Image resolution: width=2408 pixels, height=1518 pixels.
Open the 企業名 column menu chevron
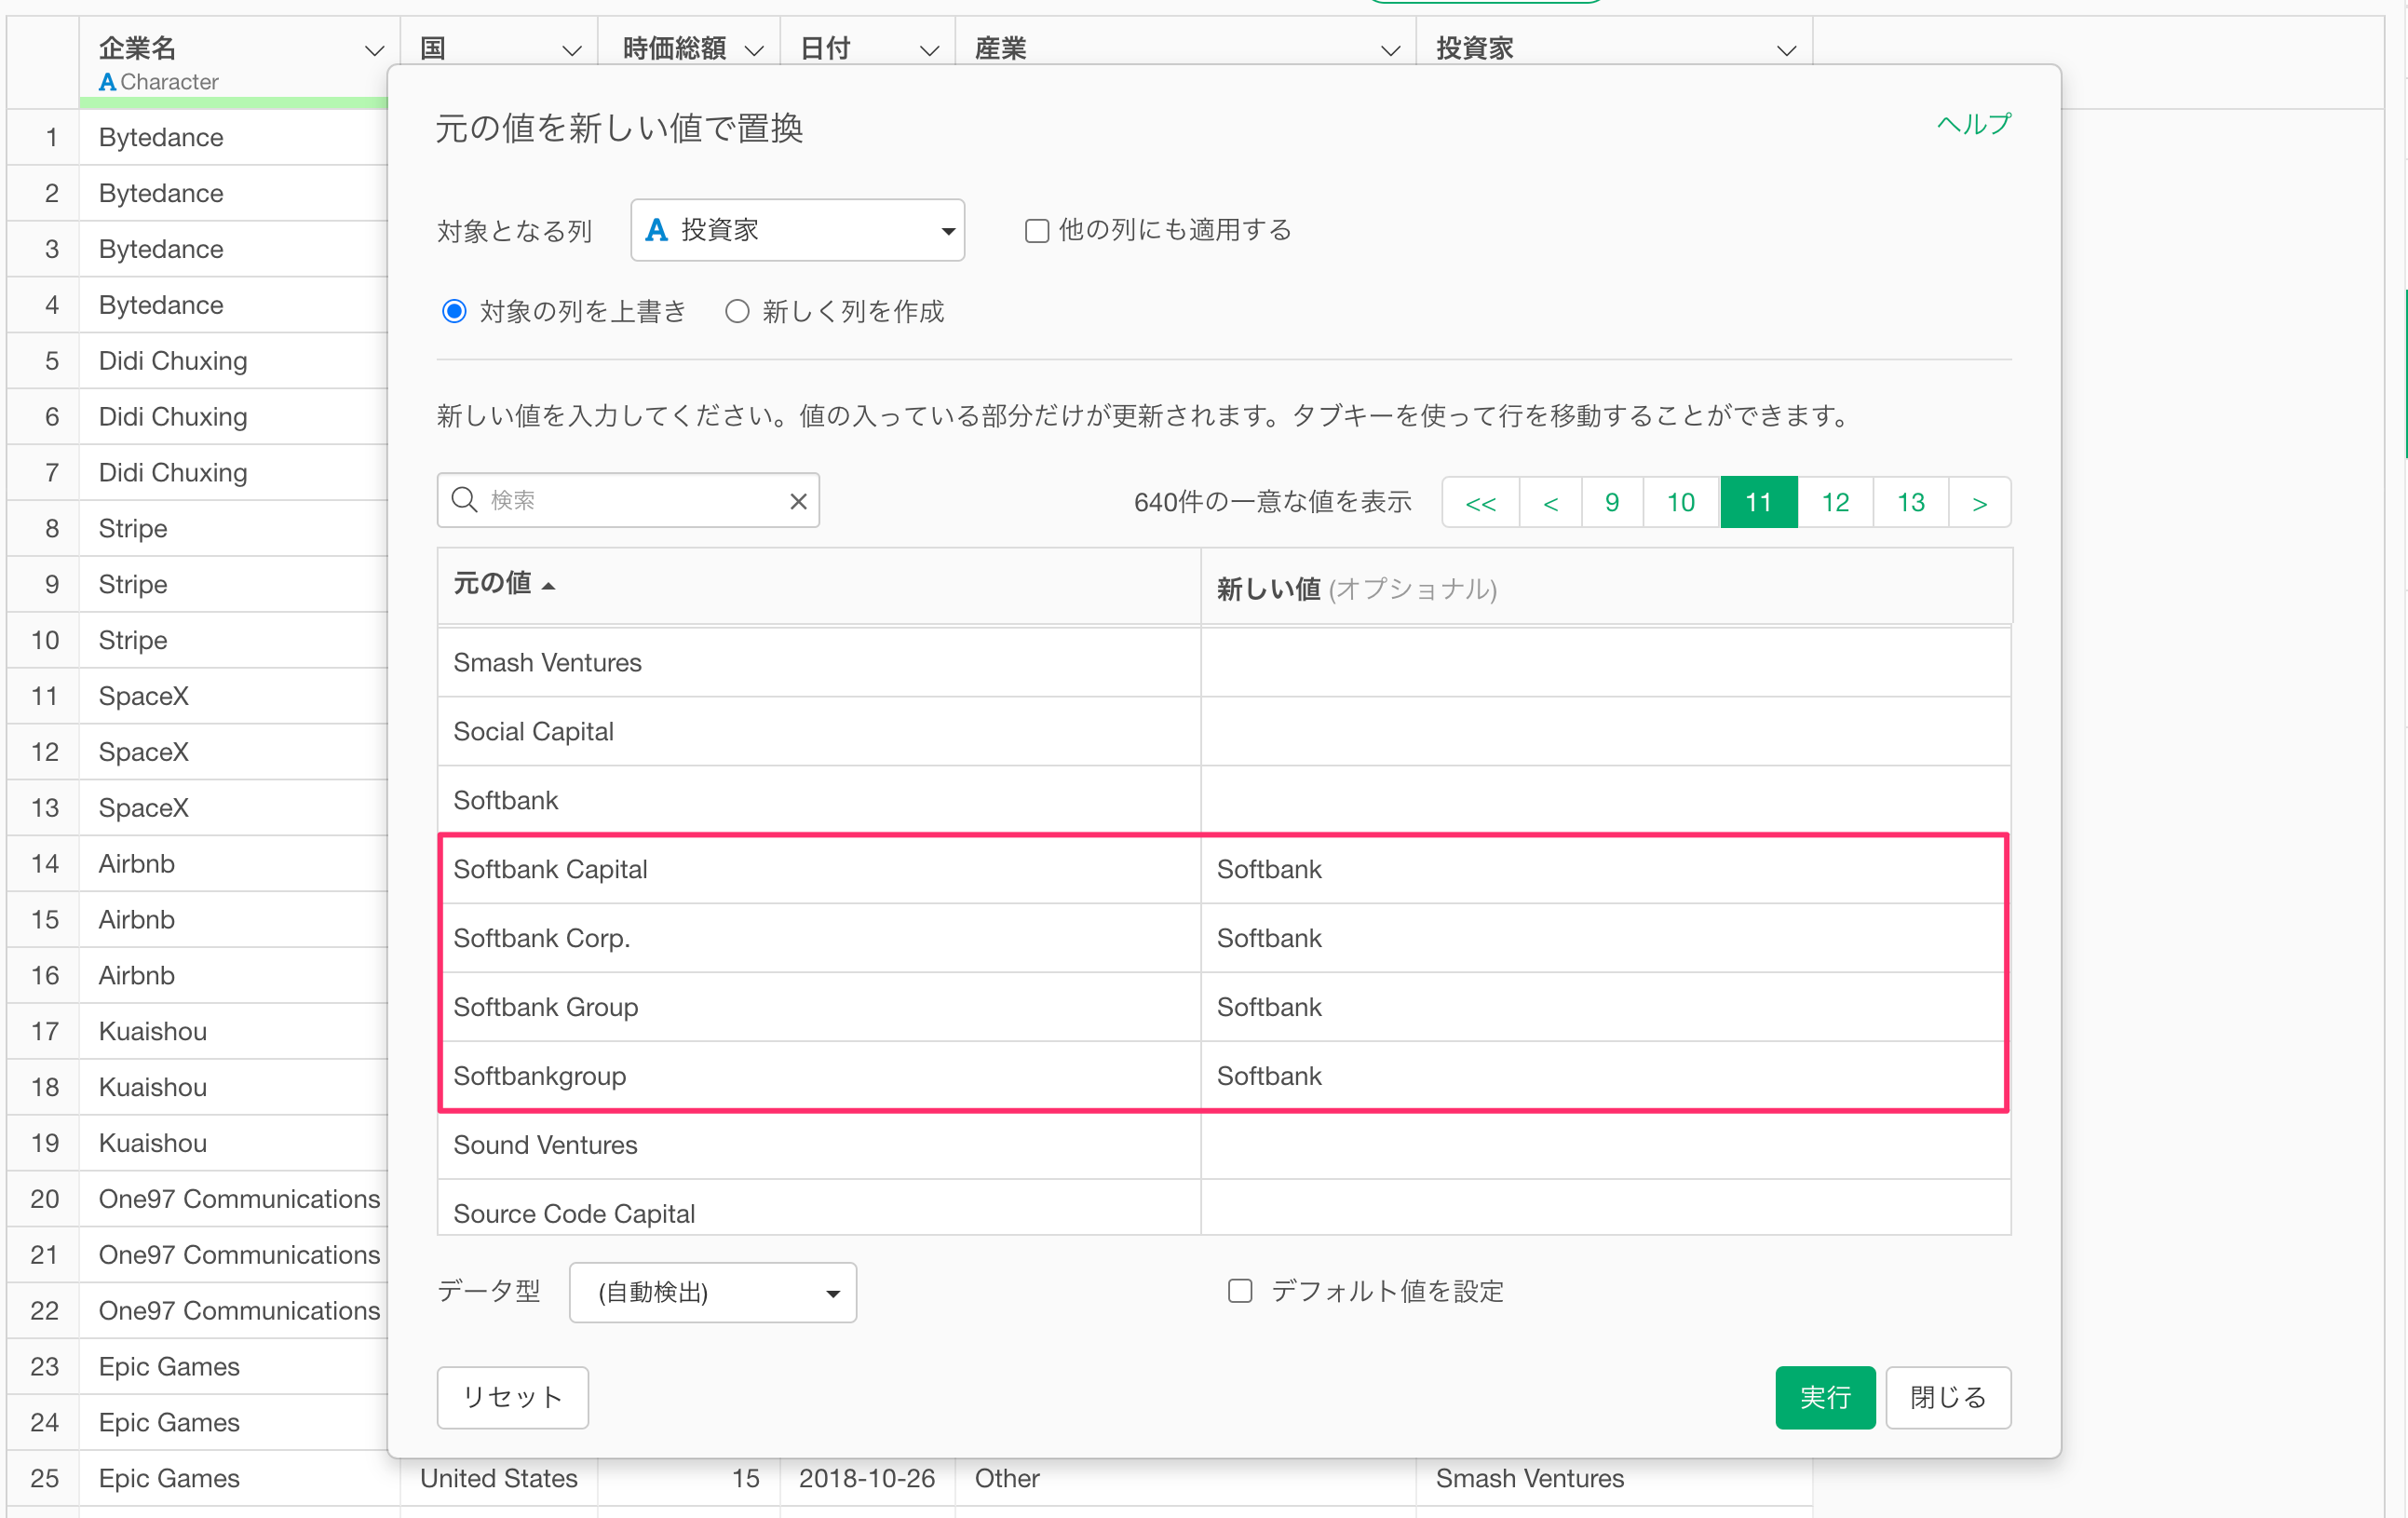pyautogui.click(x=374, y=50)
